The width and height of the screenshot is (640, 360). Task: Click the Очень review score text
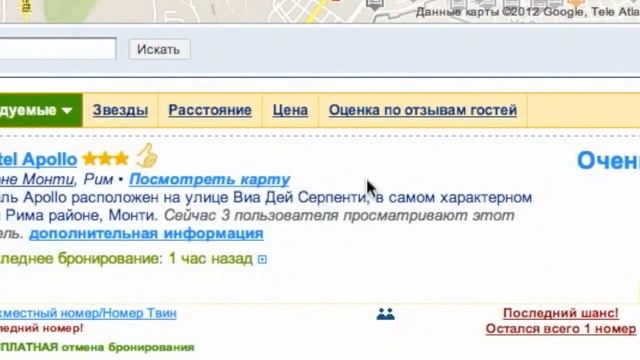pyautogui.click(x=608, y=160)
